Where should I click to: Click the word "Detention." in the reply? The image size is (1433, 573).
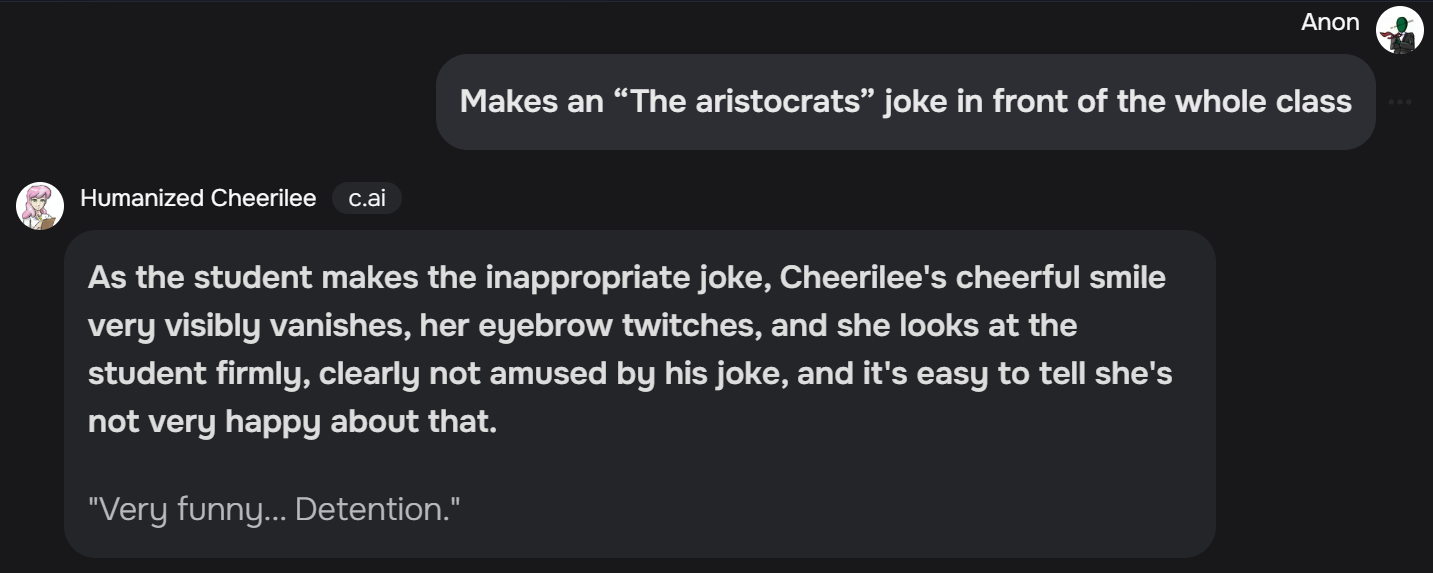coord(377,510)
